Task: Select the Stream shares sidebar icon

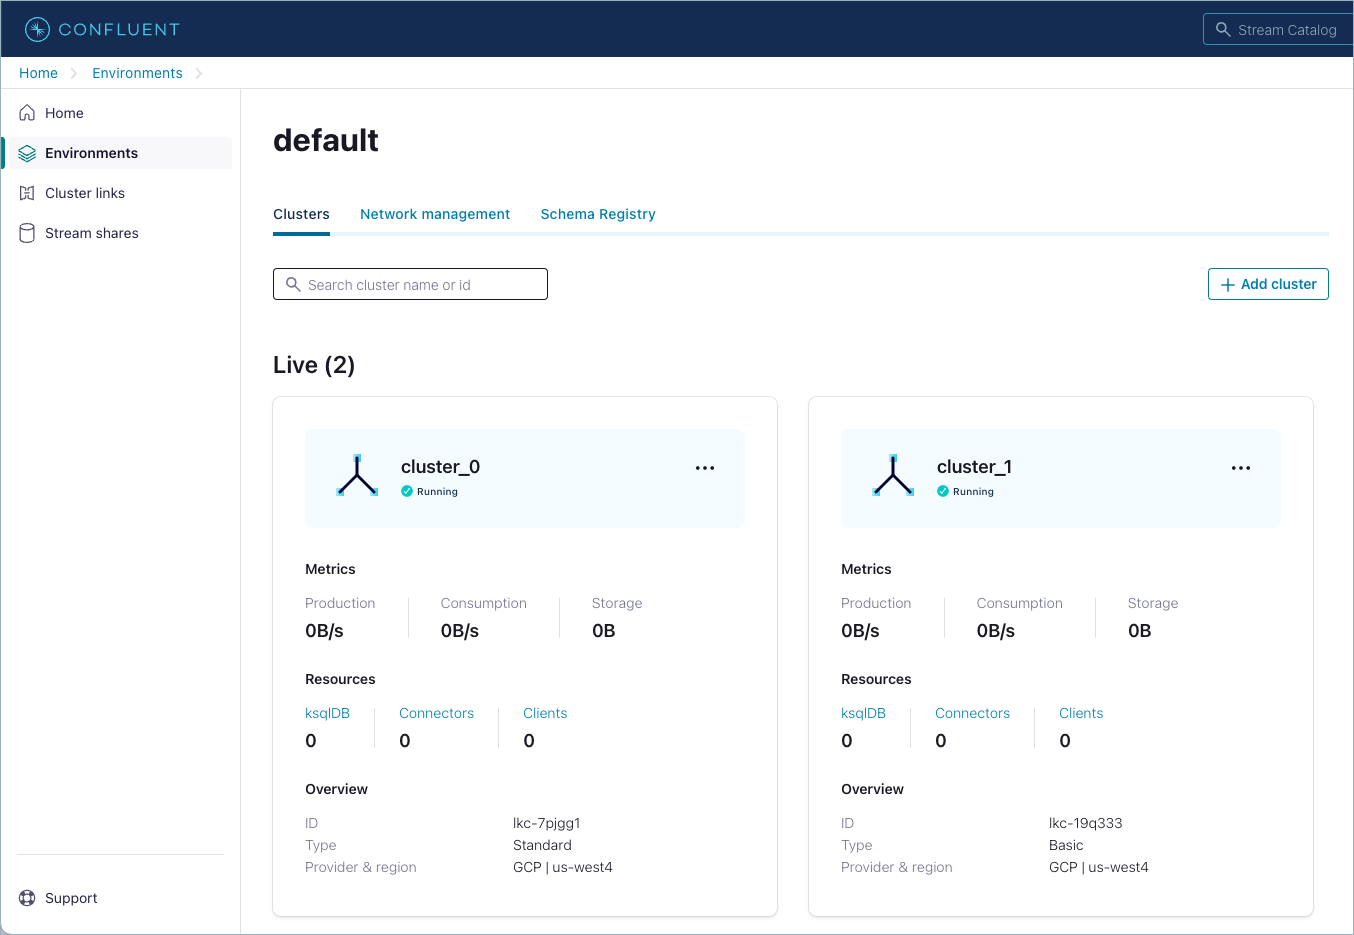Action: [27, 232]
